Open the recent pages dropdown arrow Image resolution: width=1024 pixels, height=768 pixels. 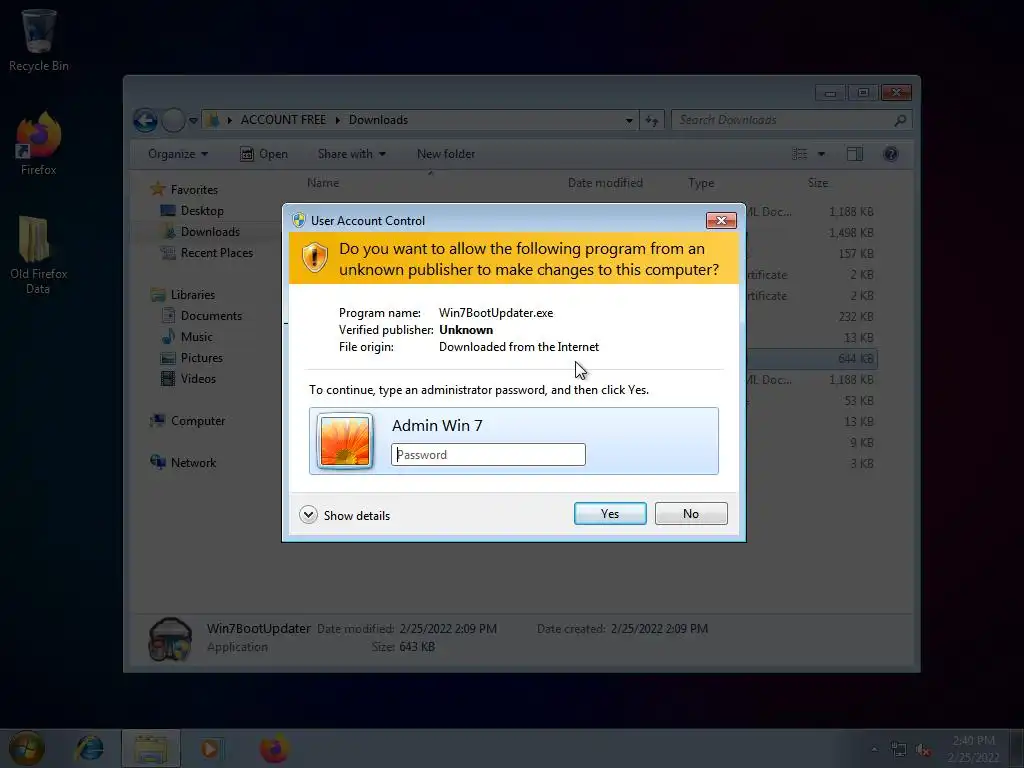[x=193, y=120]
